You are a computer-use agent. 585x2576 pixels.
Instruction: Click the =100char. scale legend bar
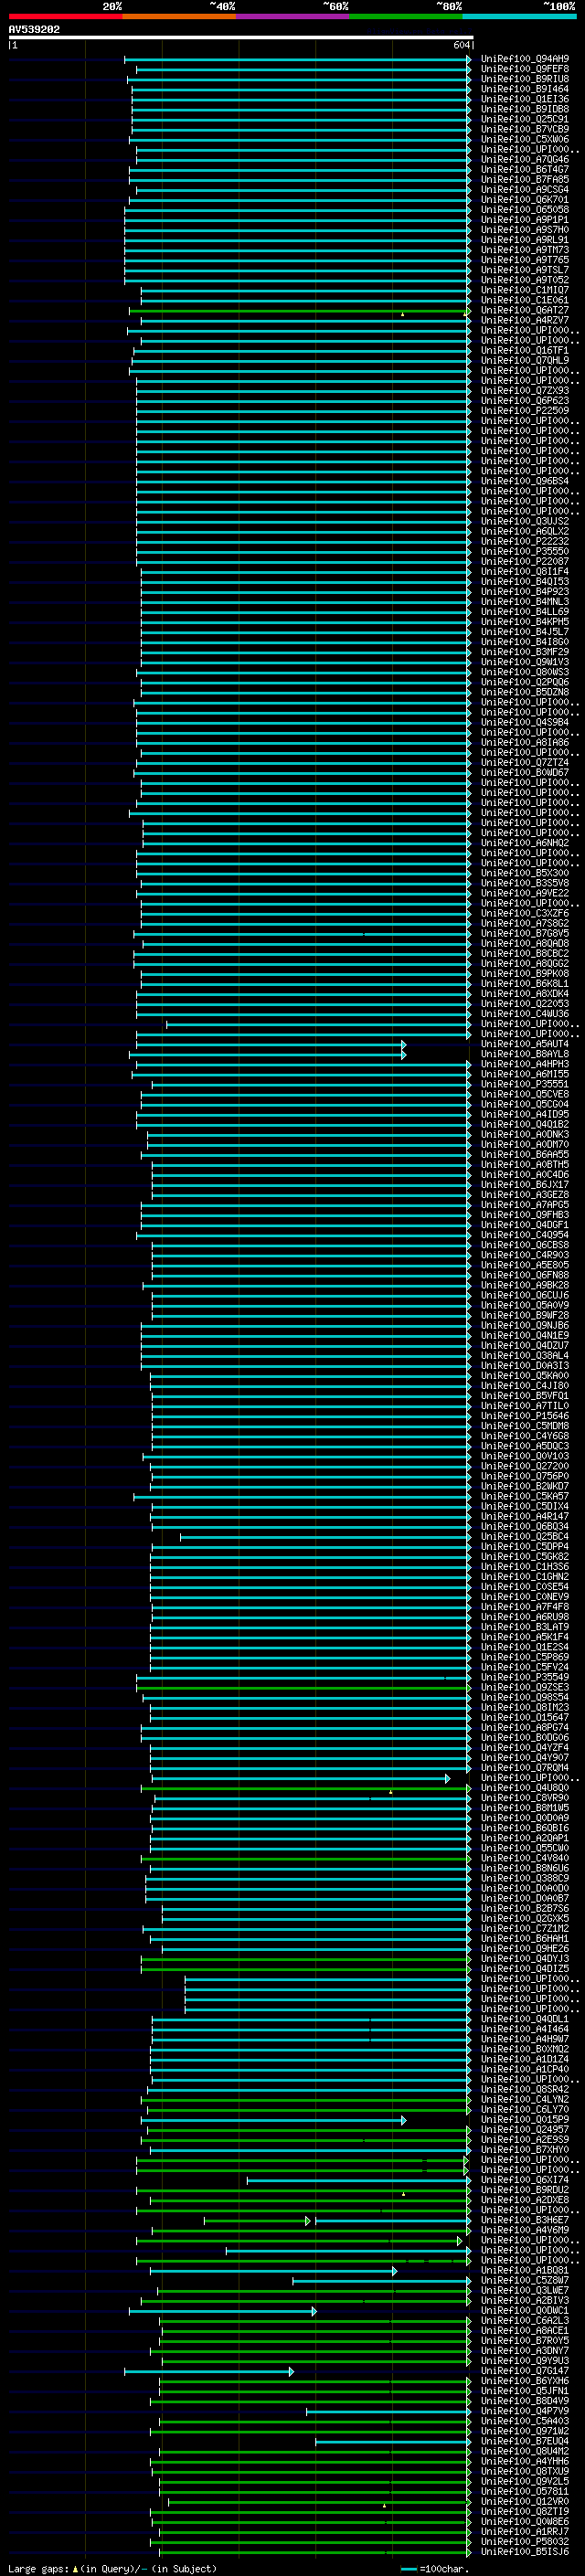tap(408, 2569)
